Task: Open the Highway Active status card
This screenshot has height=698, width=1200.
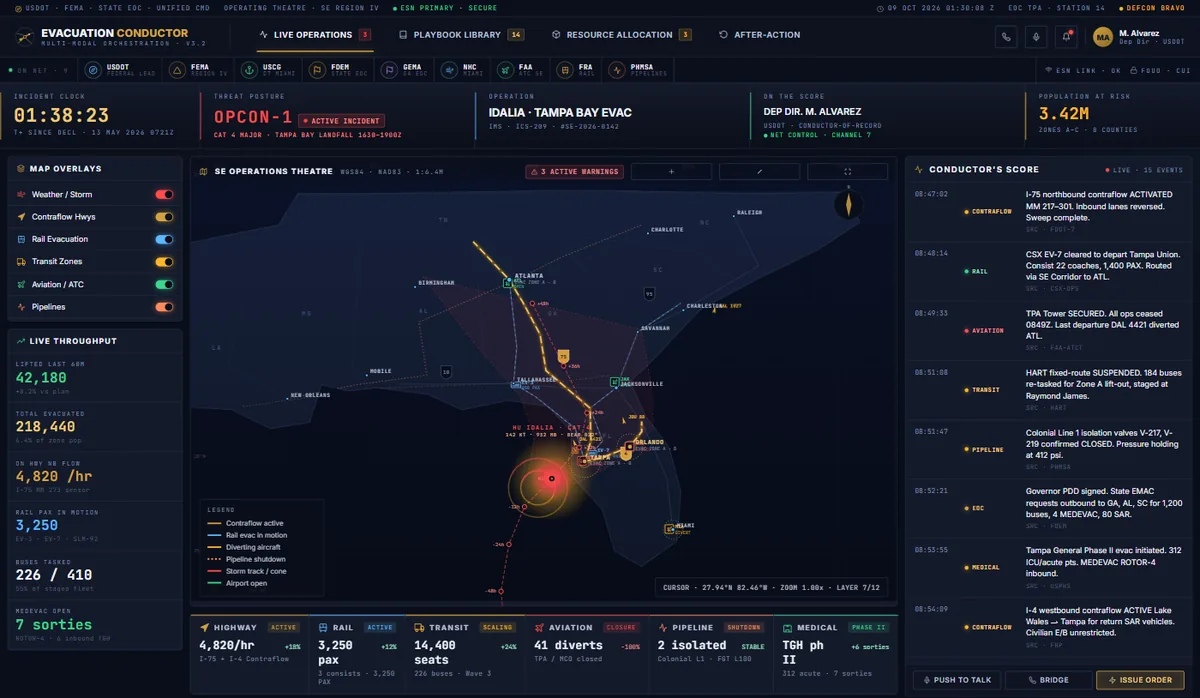Action: click(250, 653)
